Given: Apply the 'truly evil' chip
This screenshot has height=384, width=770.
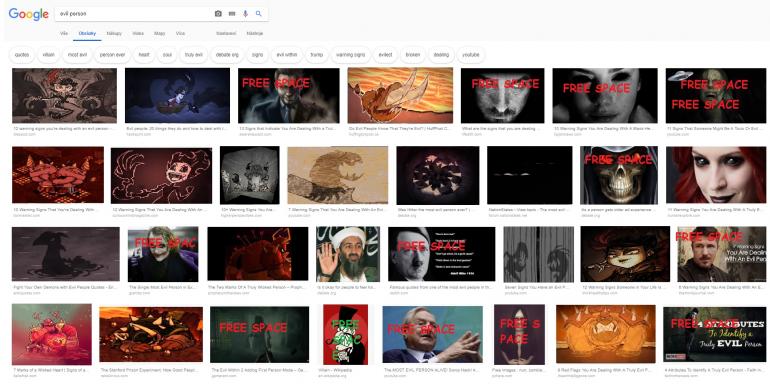Looking at the screenshot, I should [193, 55].
